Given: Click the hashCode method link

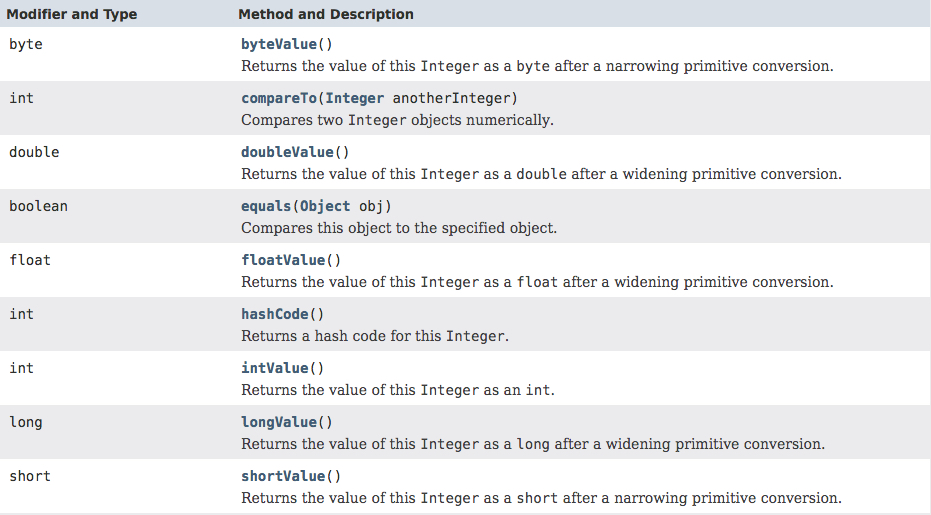Looking at the screenshot, I should pos(275,314).
